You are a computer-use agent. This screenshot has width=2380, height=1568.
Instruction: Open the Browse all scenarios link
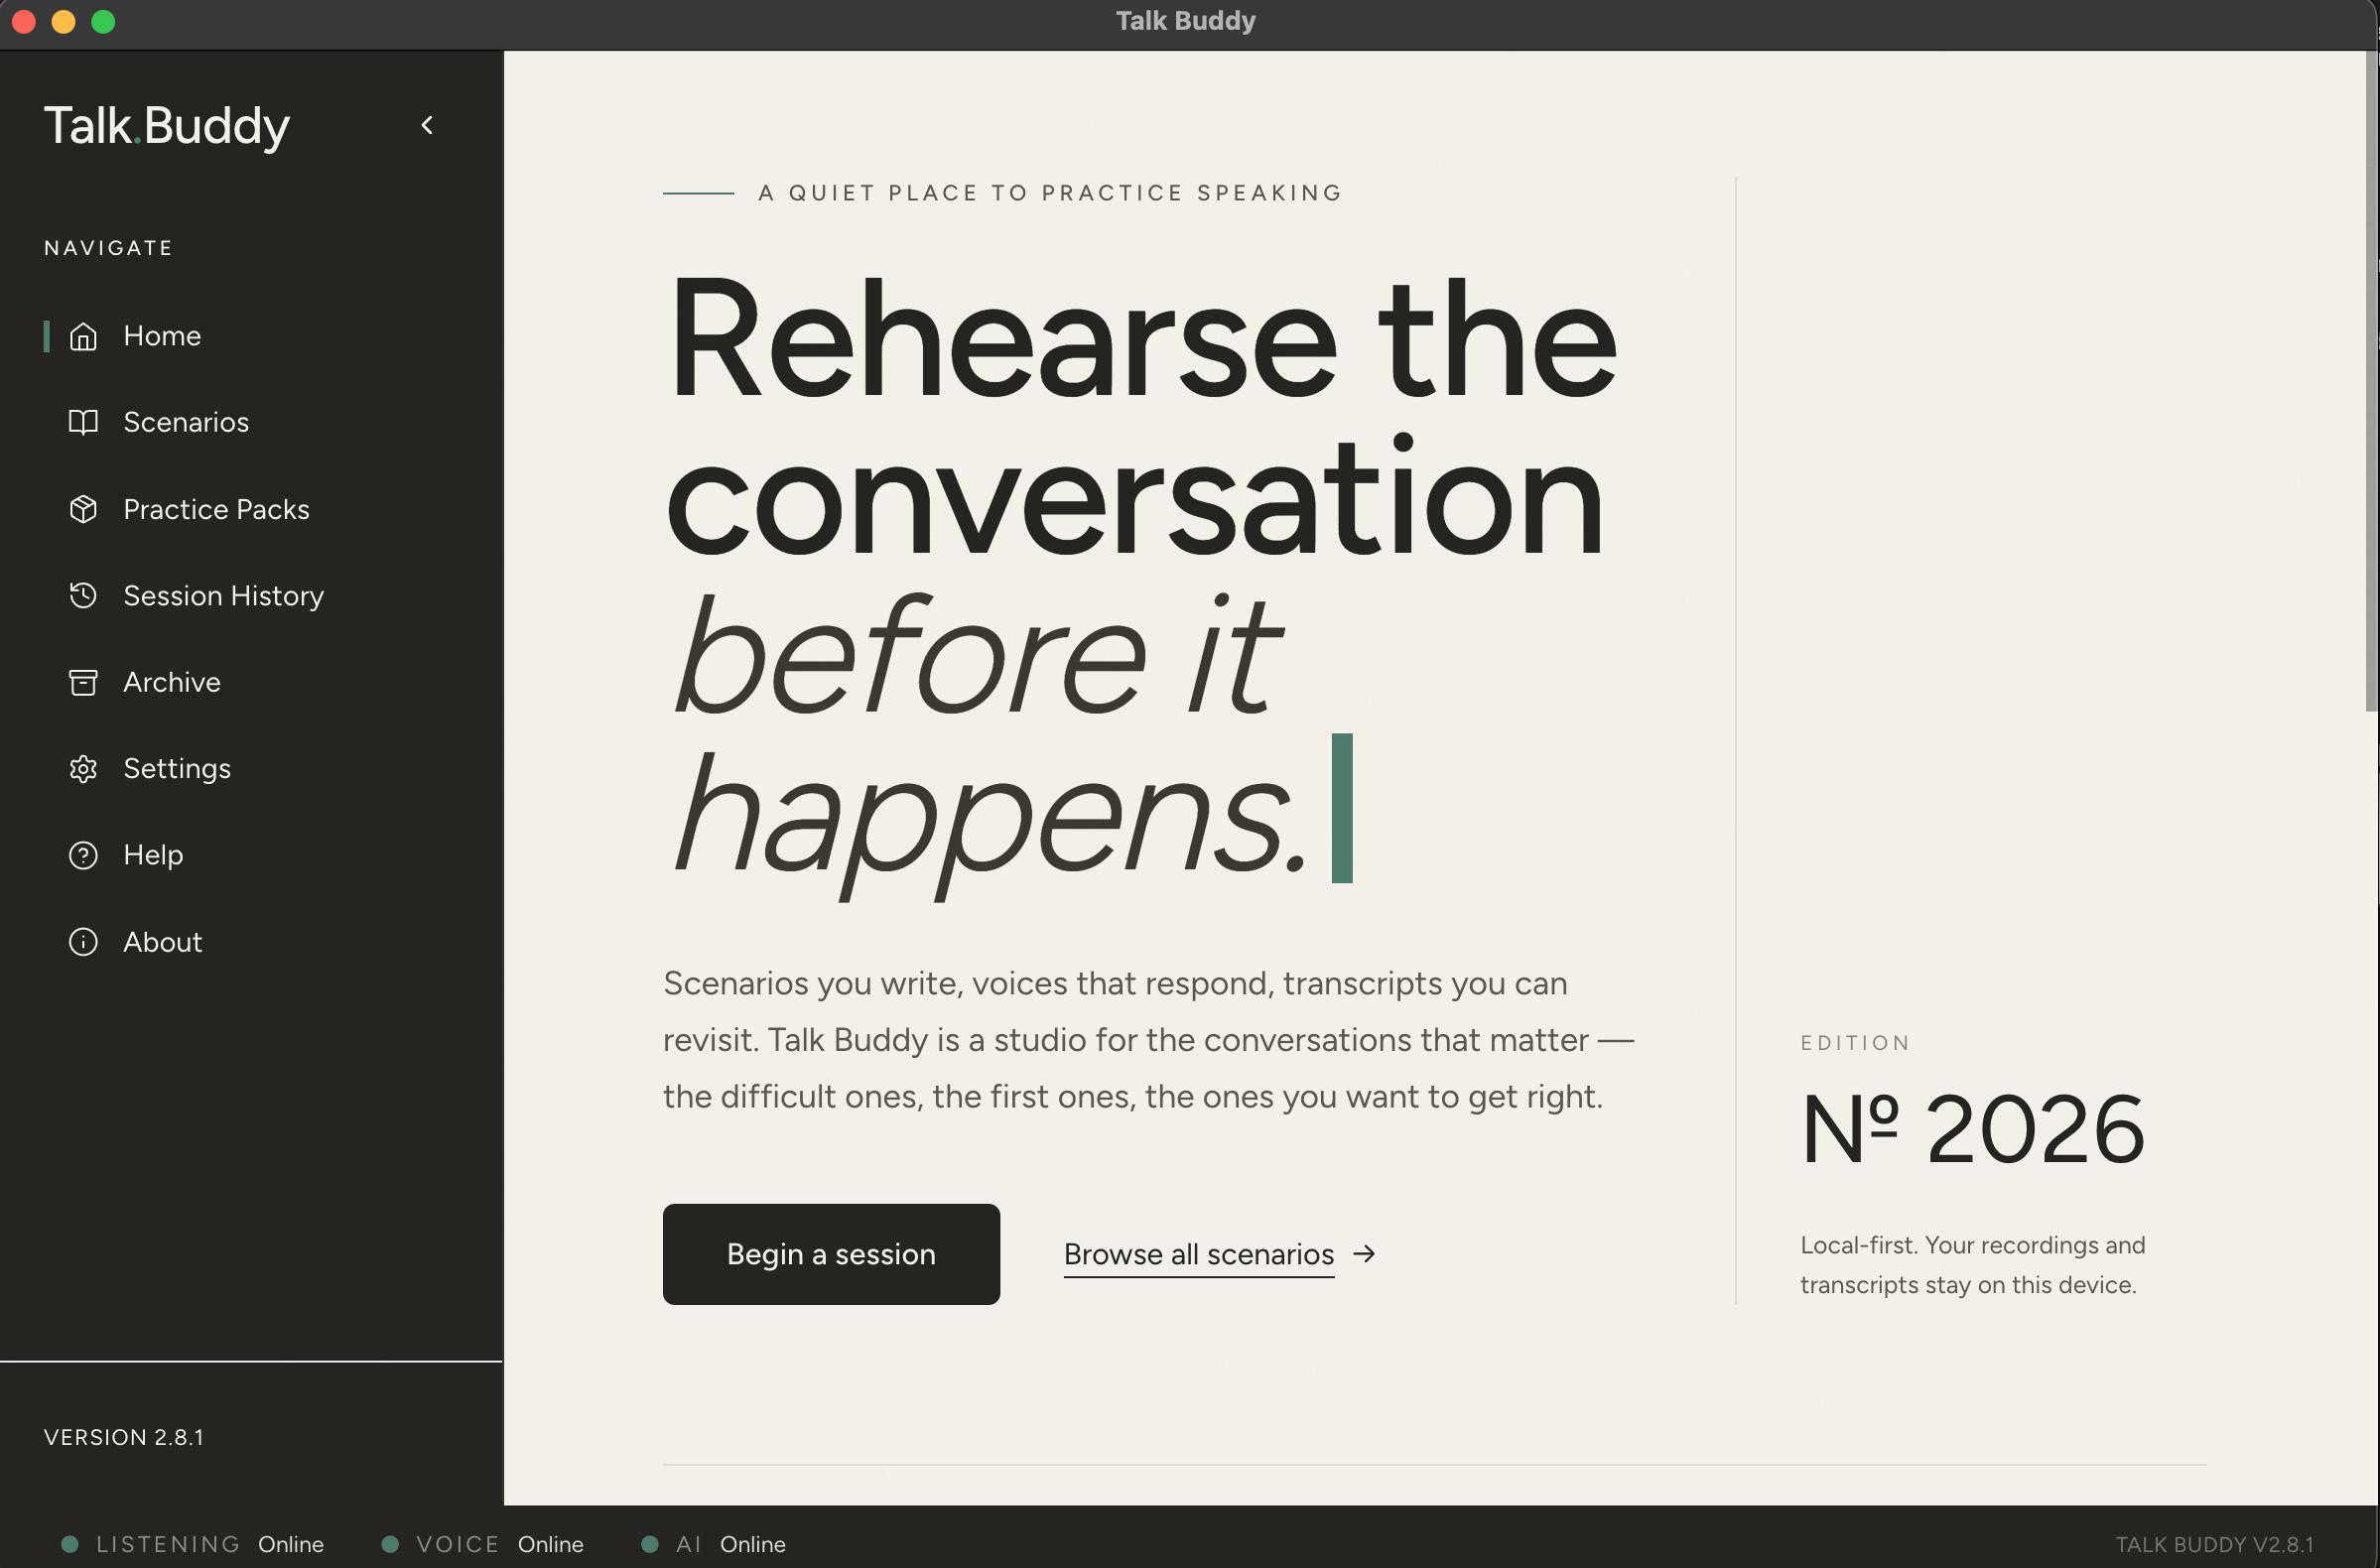[1198, 1254]
